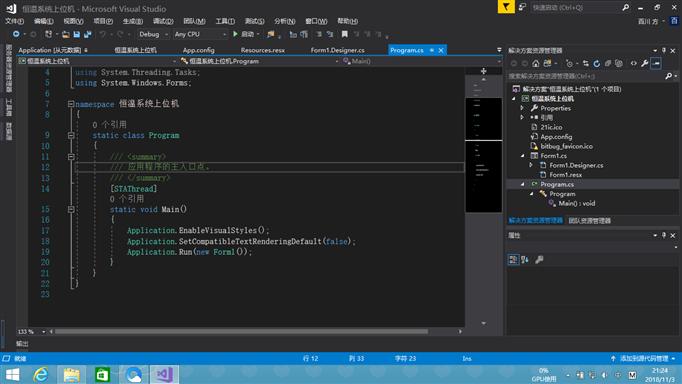682x384 pixels.
Task: Toggle auto-hide pin on Solution Explorer panel
Action: click(x=664, y=50)
